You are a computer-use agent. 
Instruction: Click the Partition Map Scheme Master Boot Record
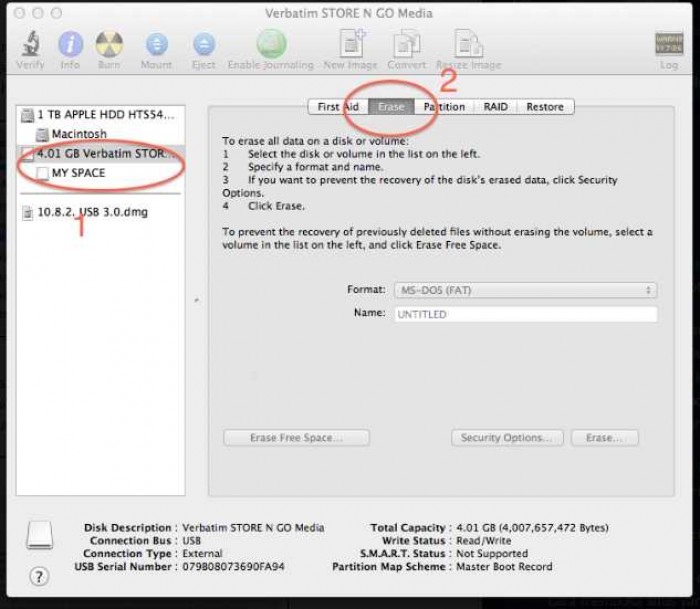click(x=504, y=567)
